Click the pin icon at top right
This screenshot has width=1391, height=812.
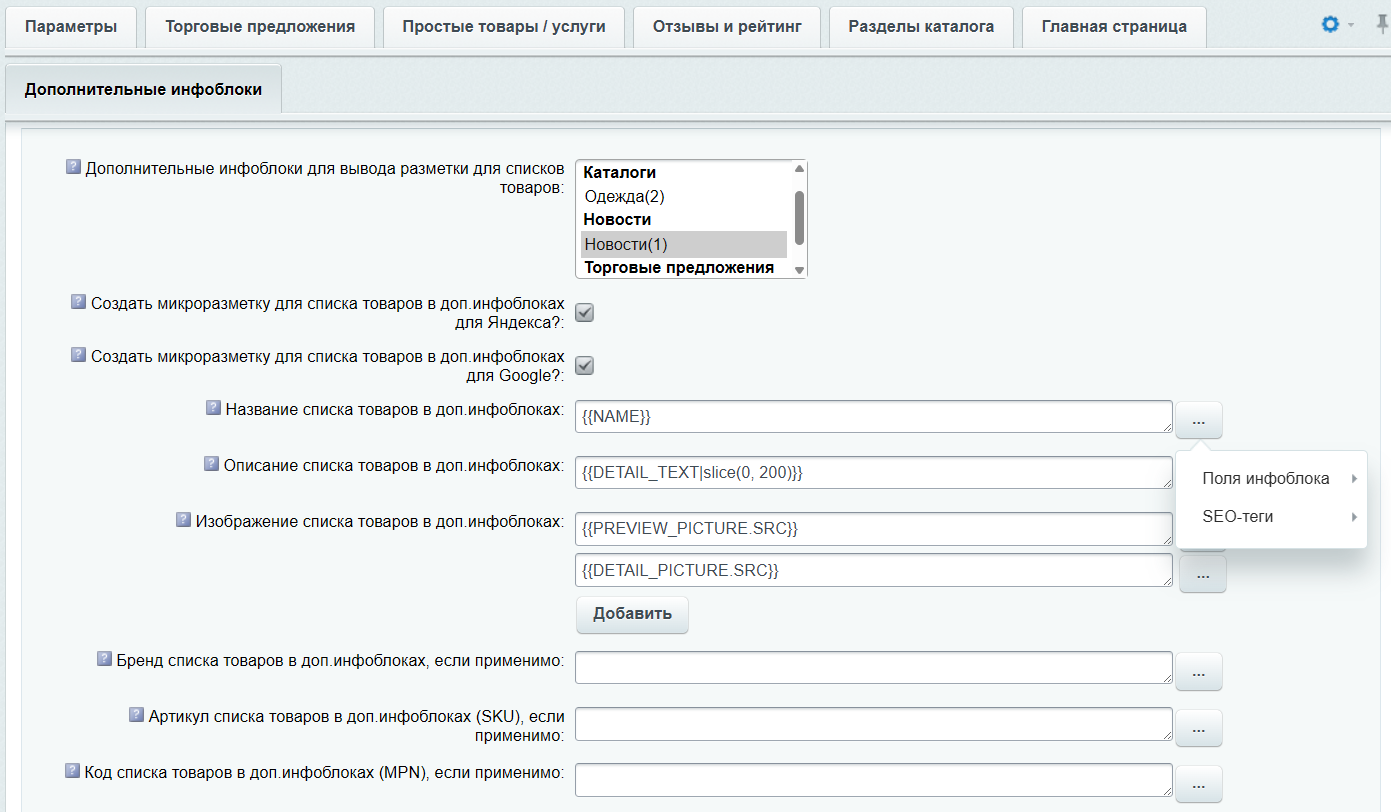(x=1382, y=25)
